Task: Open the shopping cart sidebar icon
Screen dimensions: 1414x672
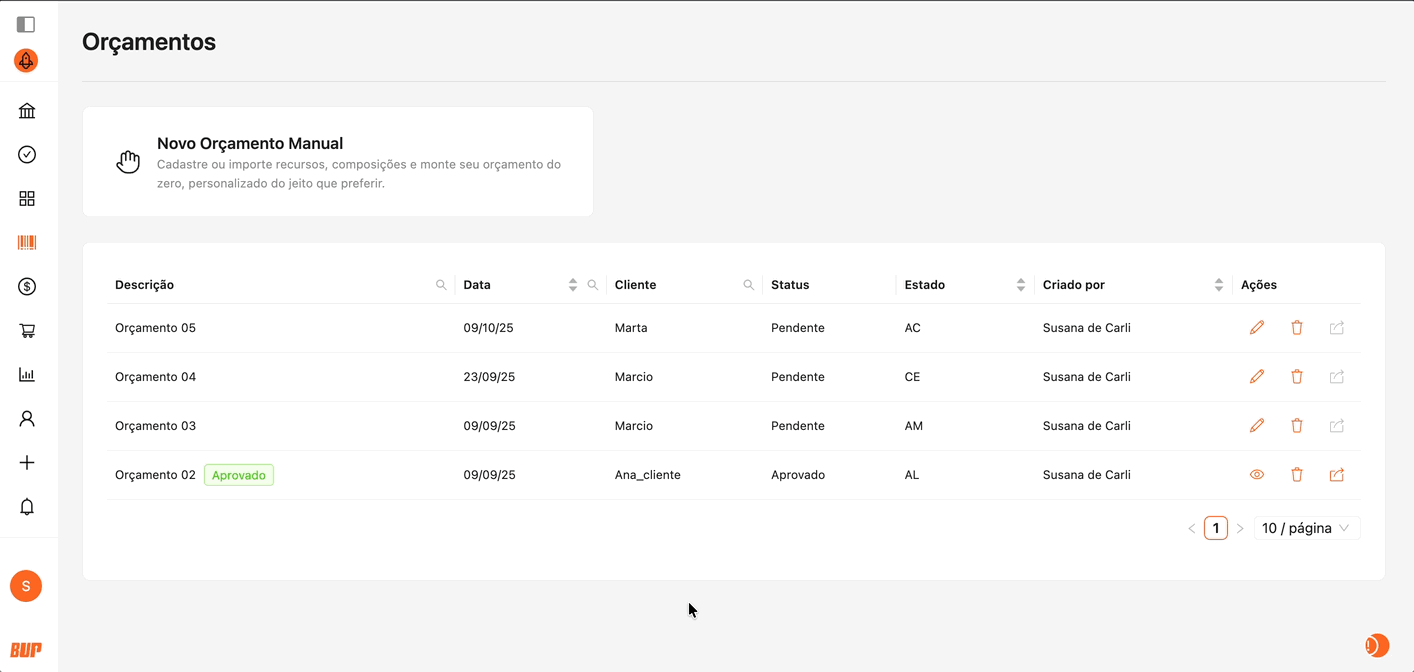Action: [x=27, y=331]
